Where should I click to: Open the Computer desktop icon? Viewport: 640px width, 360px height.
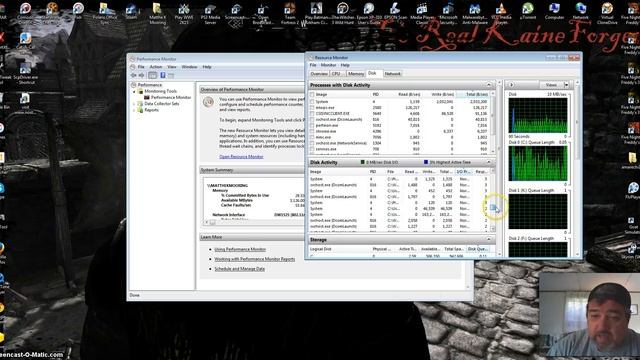click(x=554, y=12)
